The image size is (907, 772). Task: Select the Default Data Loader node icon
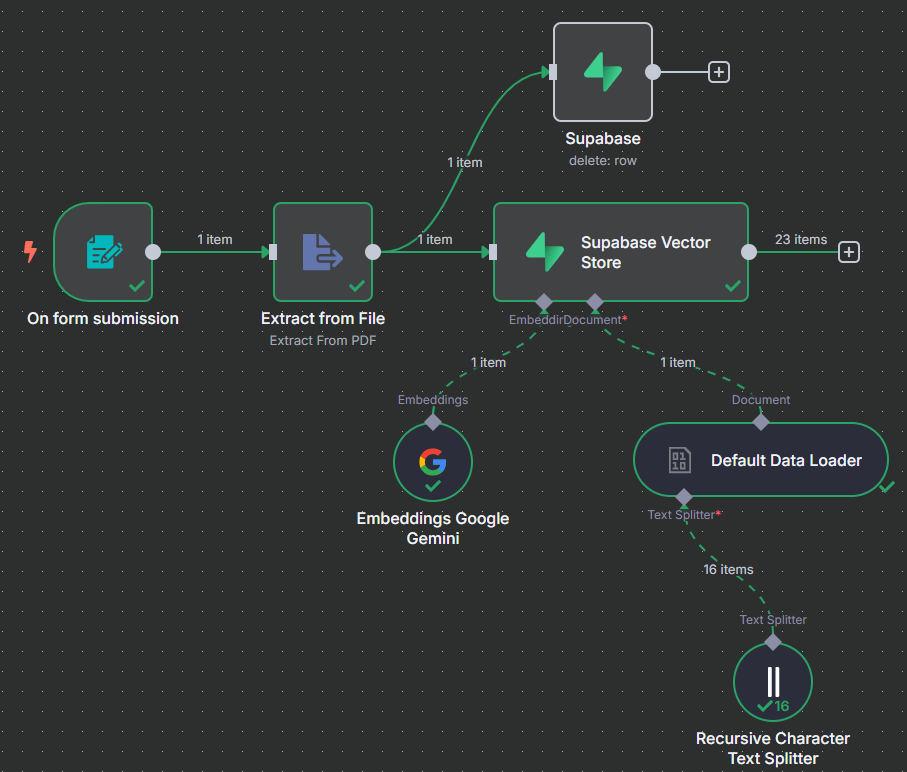[680, 460]
